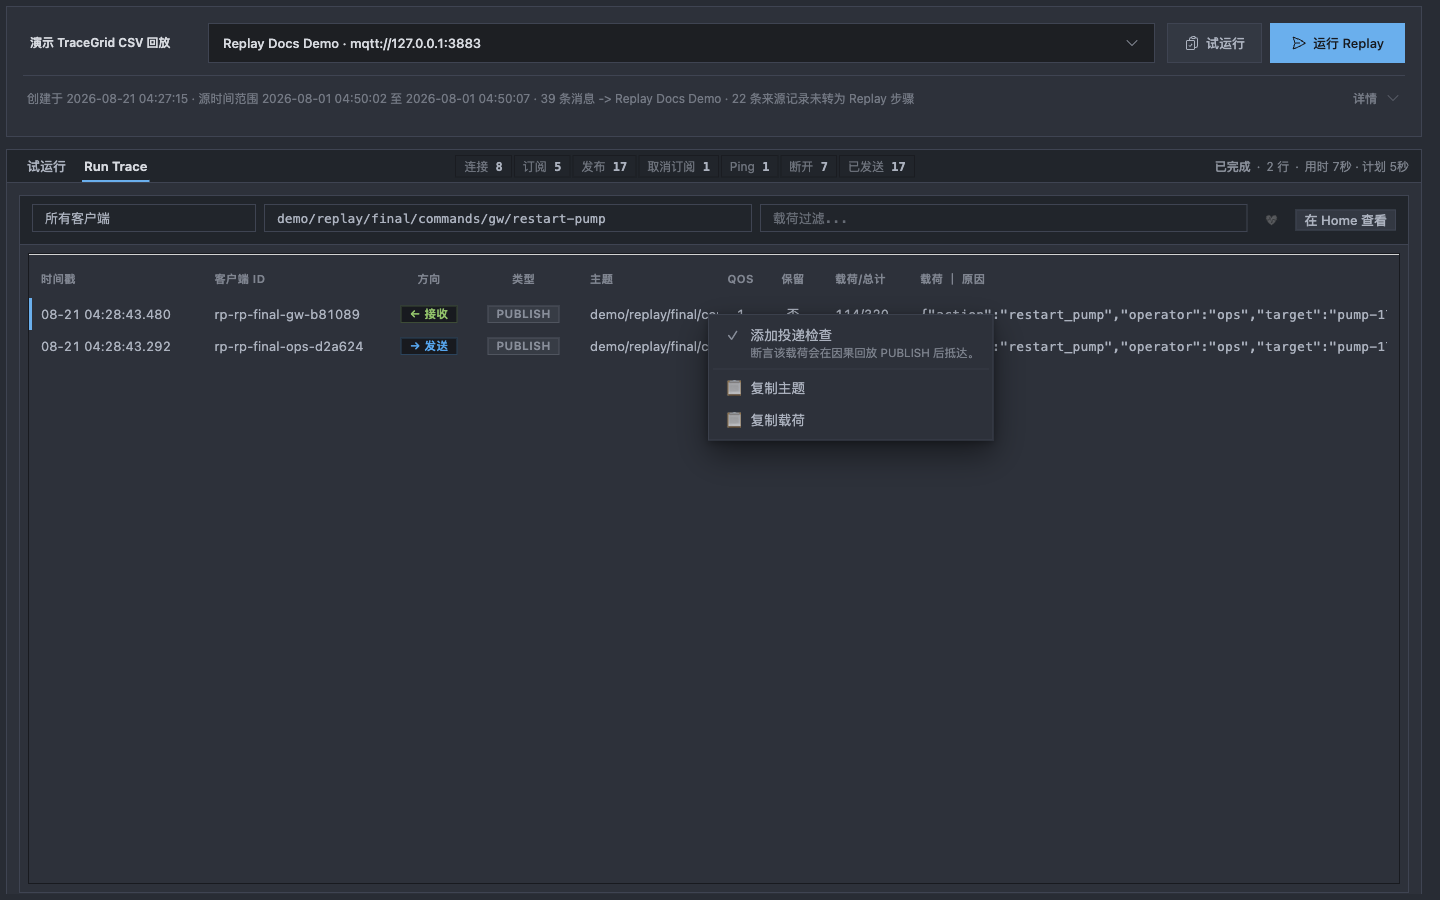Image resolution: width=1440 pixels, height=900 pixels.
Task: Click the payload JSON in the ops-d2a624 row
Action: tap(1190, 346)
